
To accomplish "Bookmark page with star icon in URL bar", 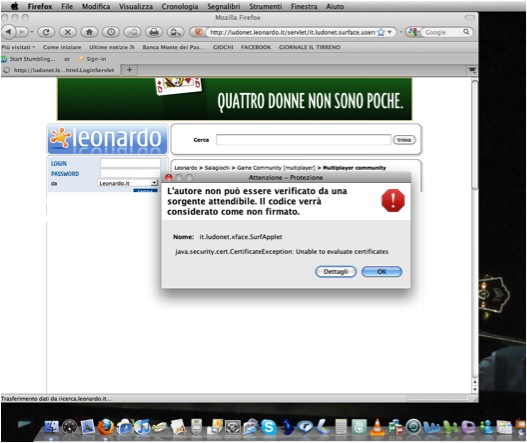I will (381, 32).
